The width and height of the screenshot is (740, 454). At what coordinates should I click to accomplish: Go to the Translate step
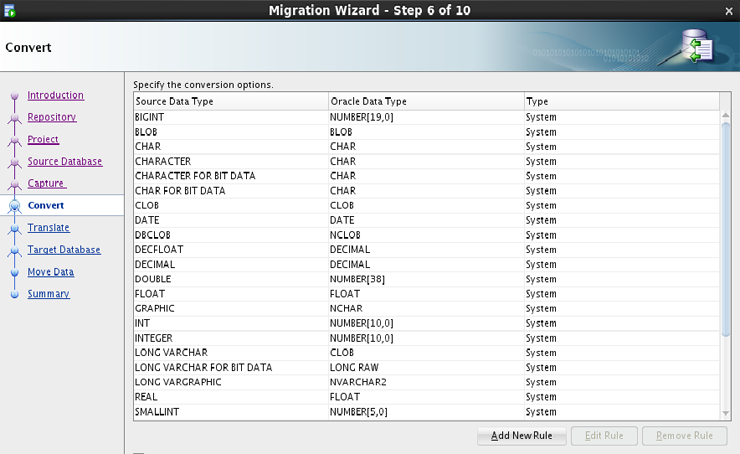pyautogui.click(x=48, y=227)
